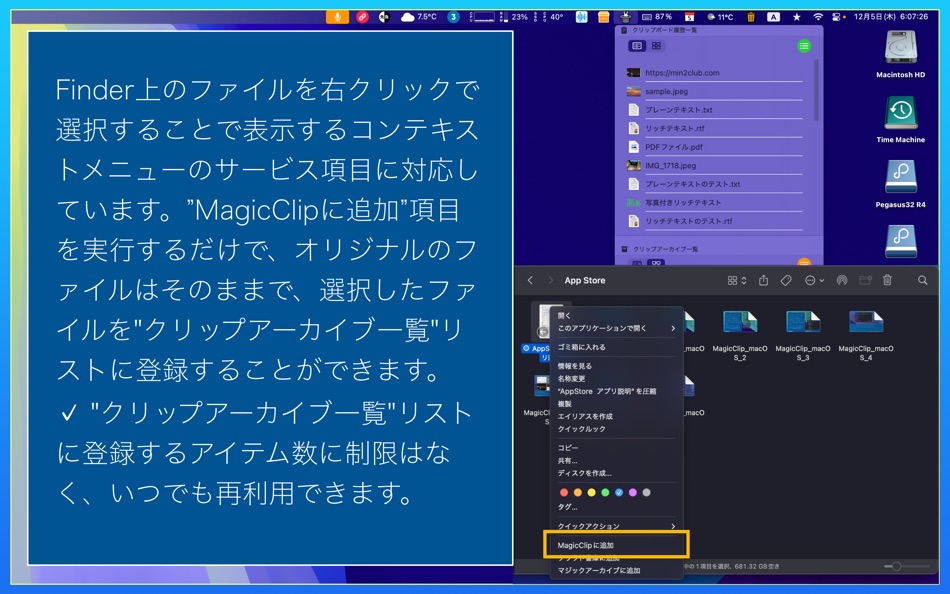This screenshot has width=950, height=594.
Task: Click the 87% keyboard battery indicator
Action: 657,17
